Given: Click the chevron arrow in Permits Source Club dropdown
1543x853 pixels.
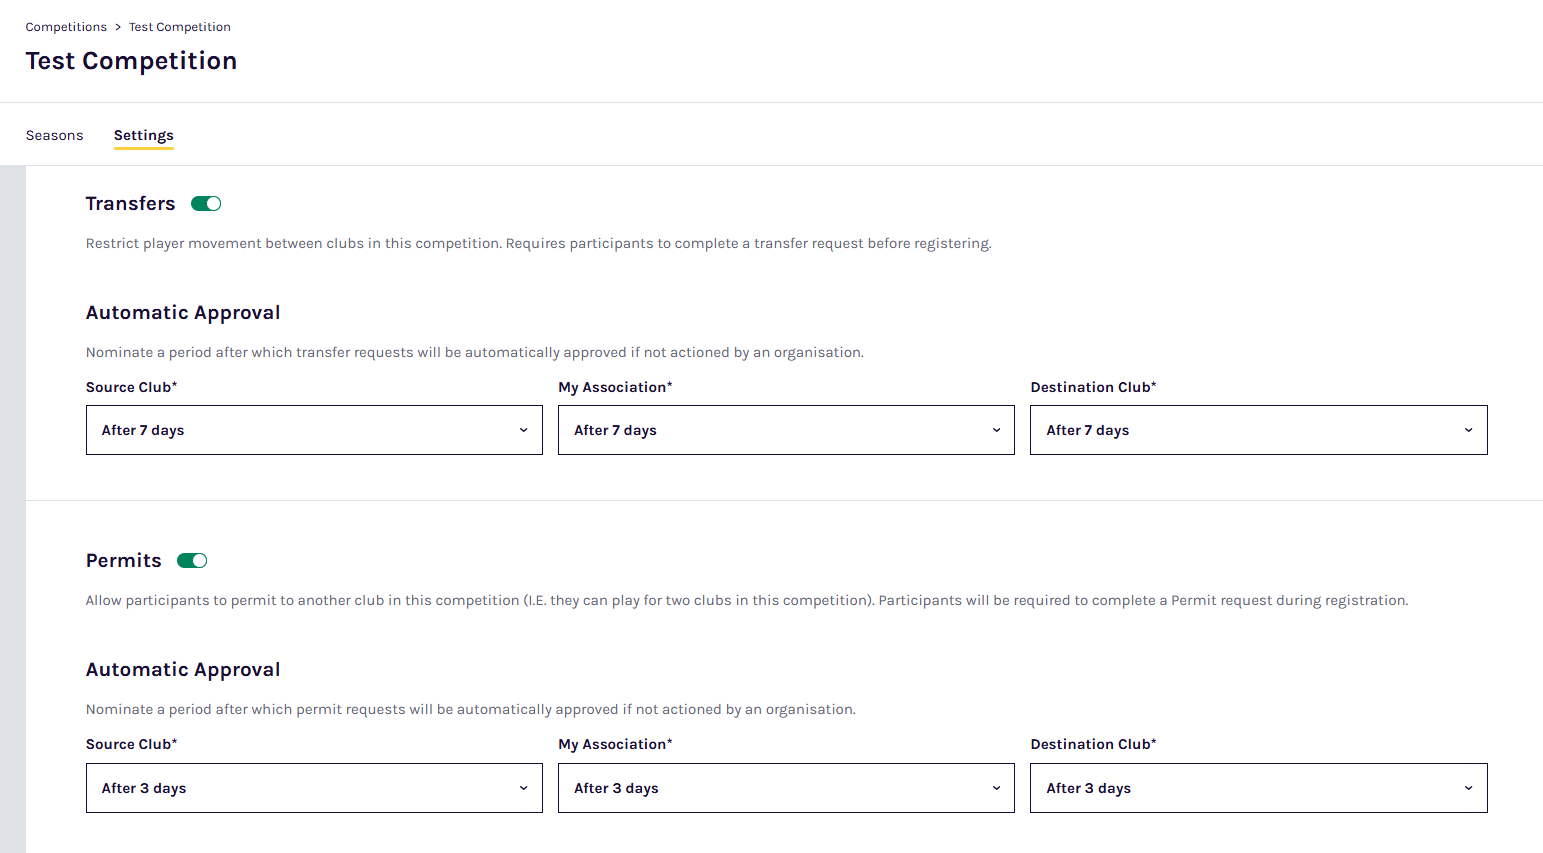Looking at the screenshot, I should pyautogui.click(x=523, y=788).
